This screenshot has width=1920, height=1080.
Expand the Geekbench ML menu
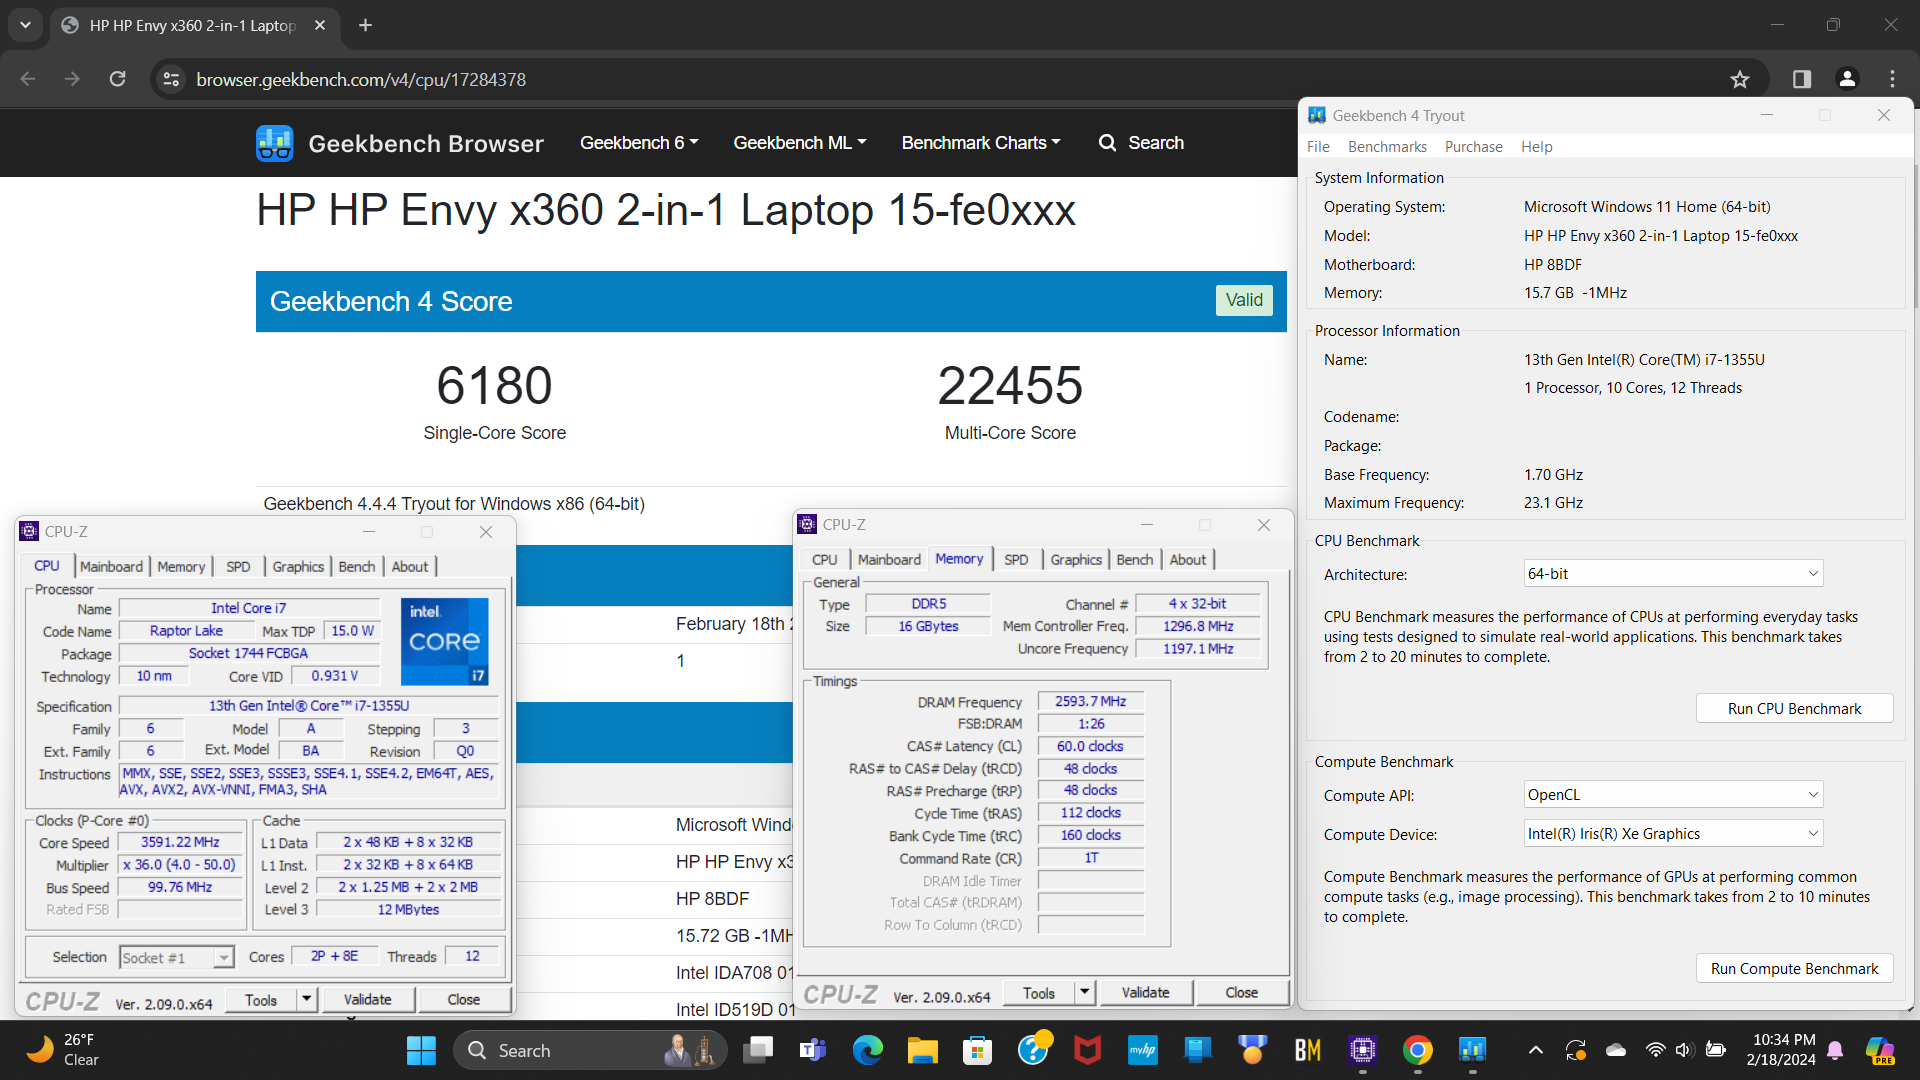pyautogui.click(x=800, y=143)
